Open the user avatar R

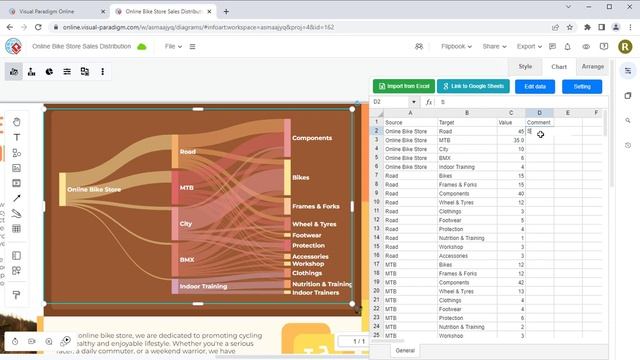point(625,47)
